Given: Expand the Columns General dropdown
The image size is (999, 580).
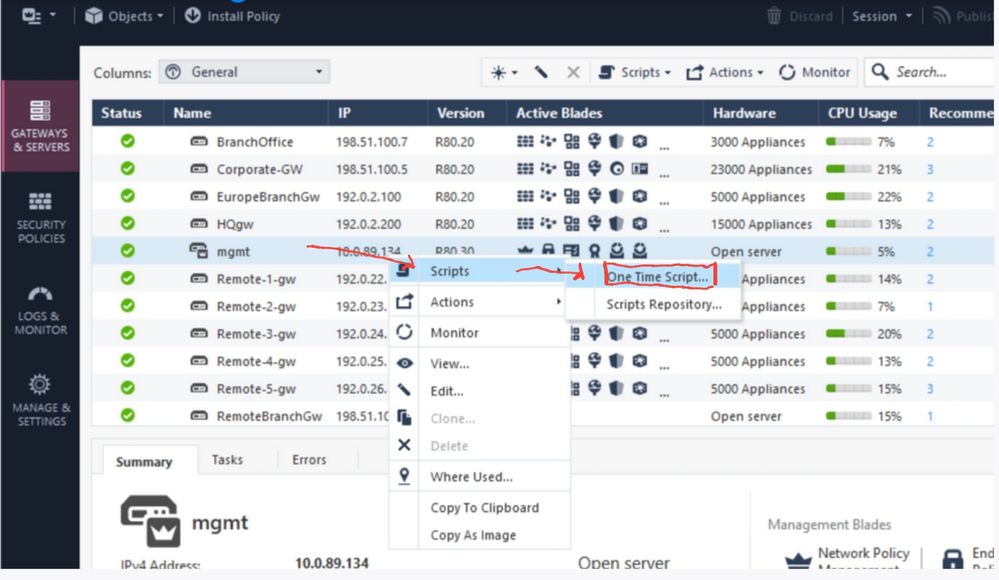Looking at the screenshot, I should coord(244,72).
